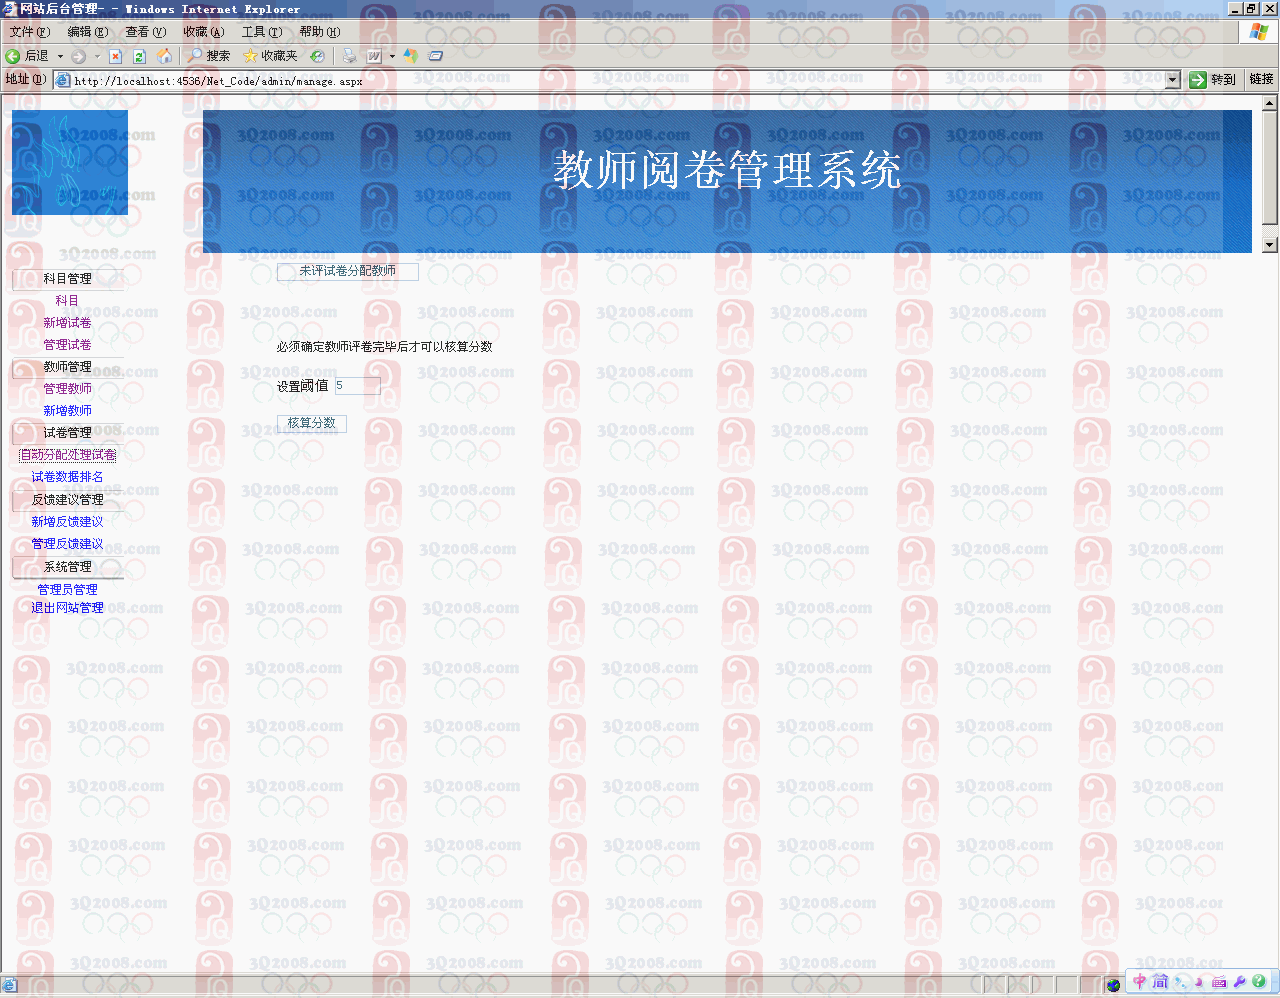Image resolution: width=1280 pixels, height=998 pixels.
Task: Click IE page icon in status bar left
Action: 9,986
